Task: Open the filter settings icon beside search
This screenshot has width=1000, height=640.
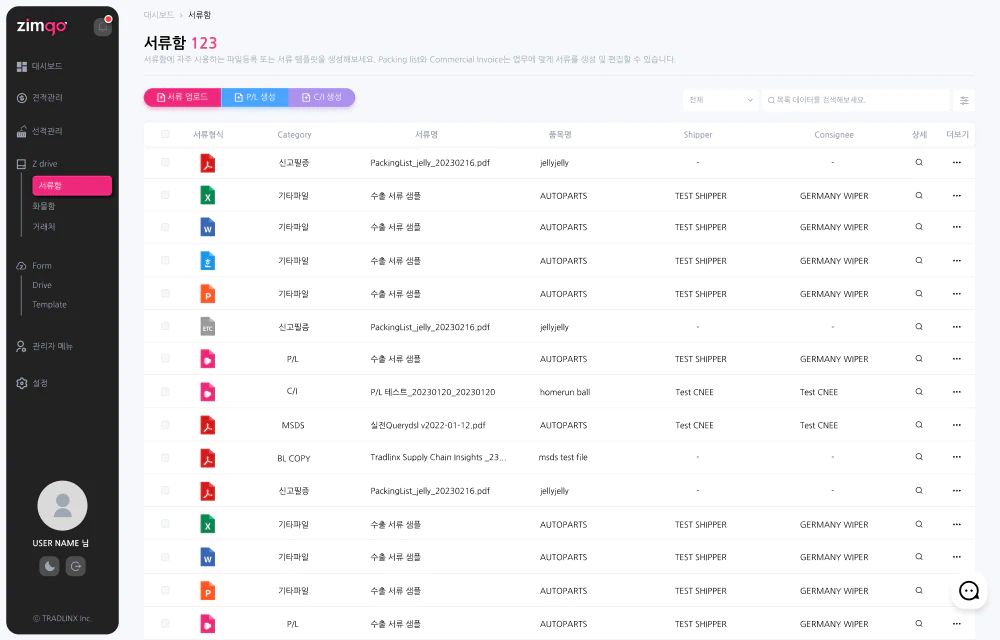Action: 964,100
